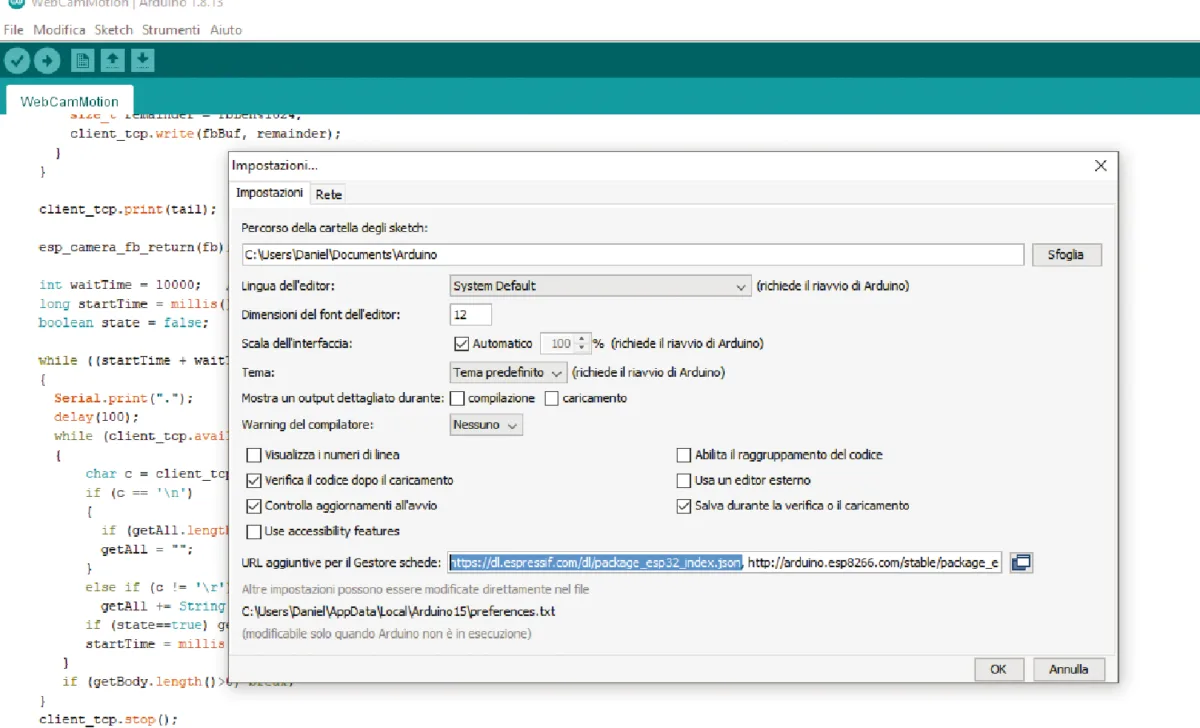Open the Strumenti menu
The image size is (1200, 728).
170,30
